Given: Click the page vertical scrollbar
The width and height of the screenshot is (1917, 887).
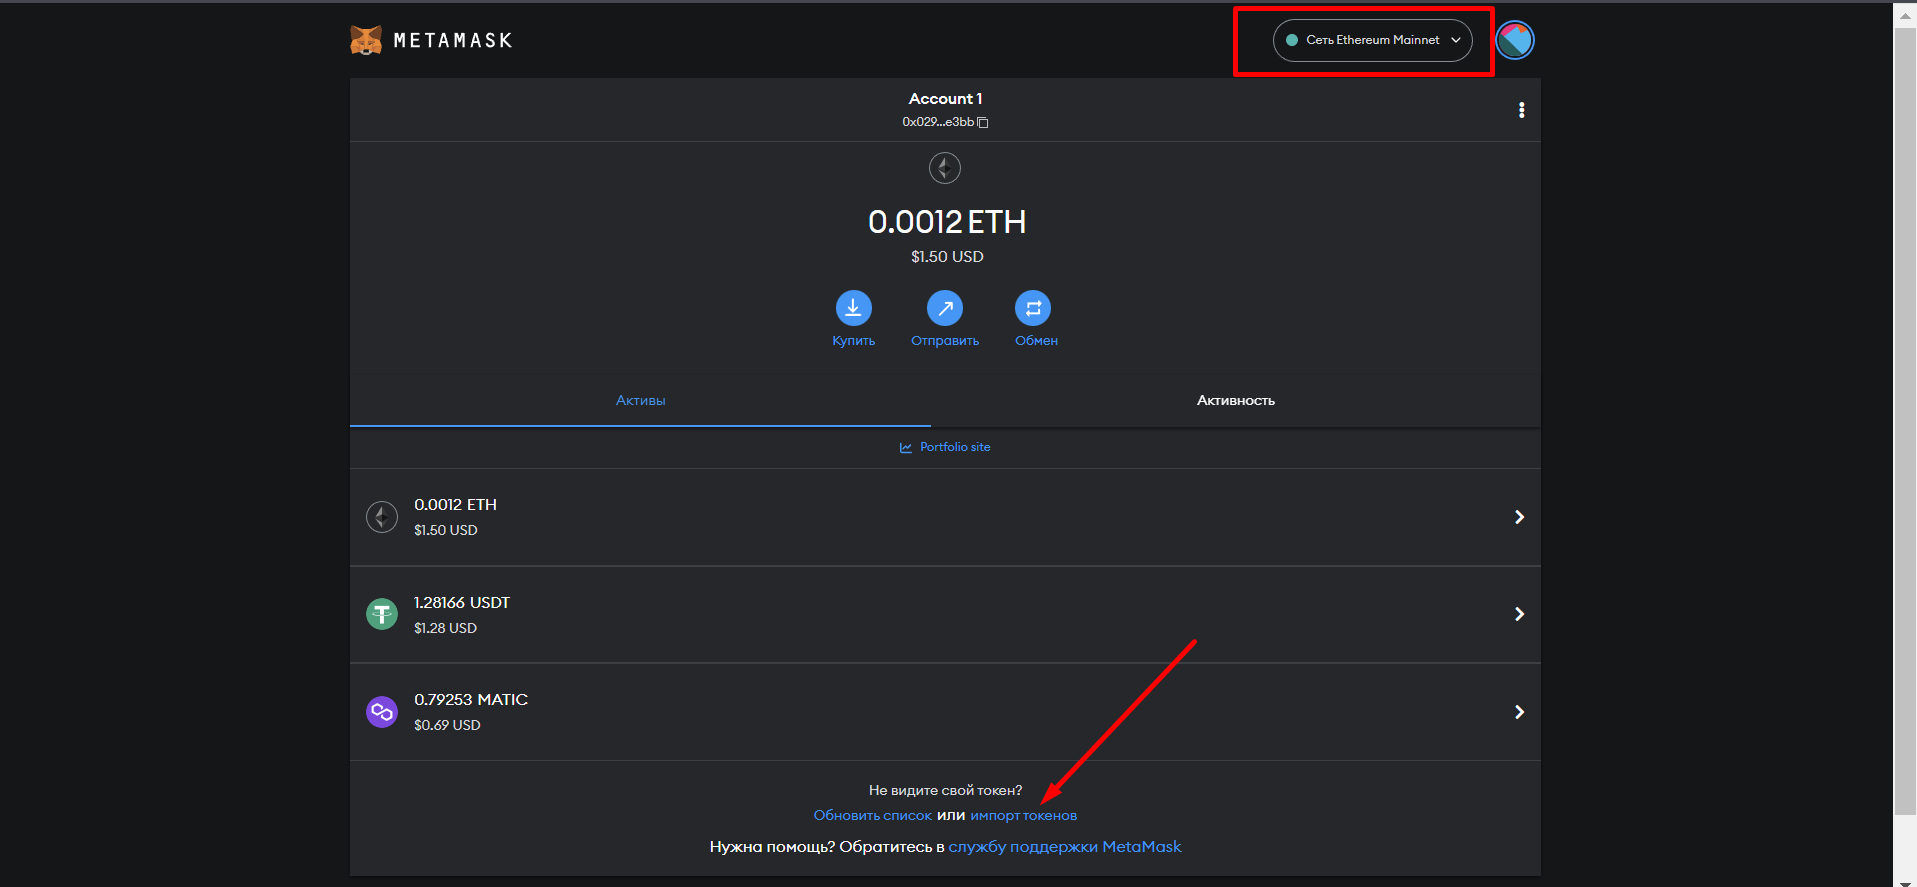Looking at the screenshot, I should click(x=1905, y=420).
